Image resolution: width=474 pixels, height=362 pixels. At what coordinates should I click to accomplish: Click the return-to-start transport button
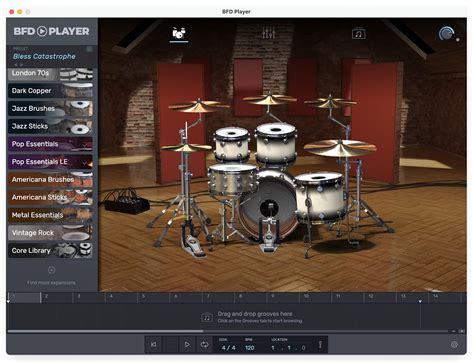pos(153,344)
